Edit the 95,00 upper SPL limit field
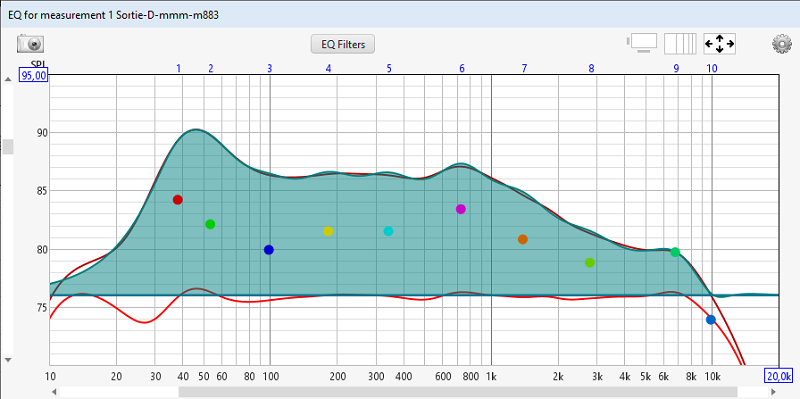The height and width of the screenshot is (399, 800). pos(34,76)
